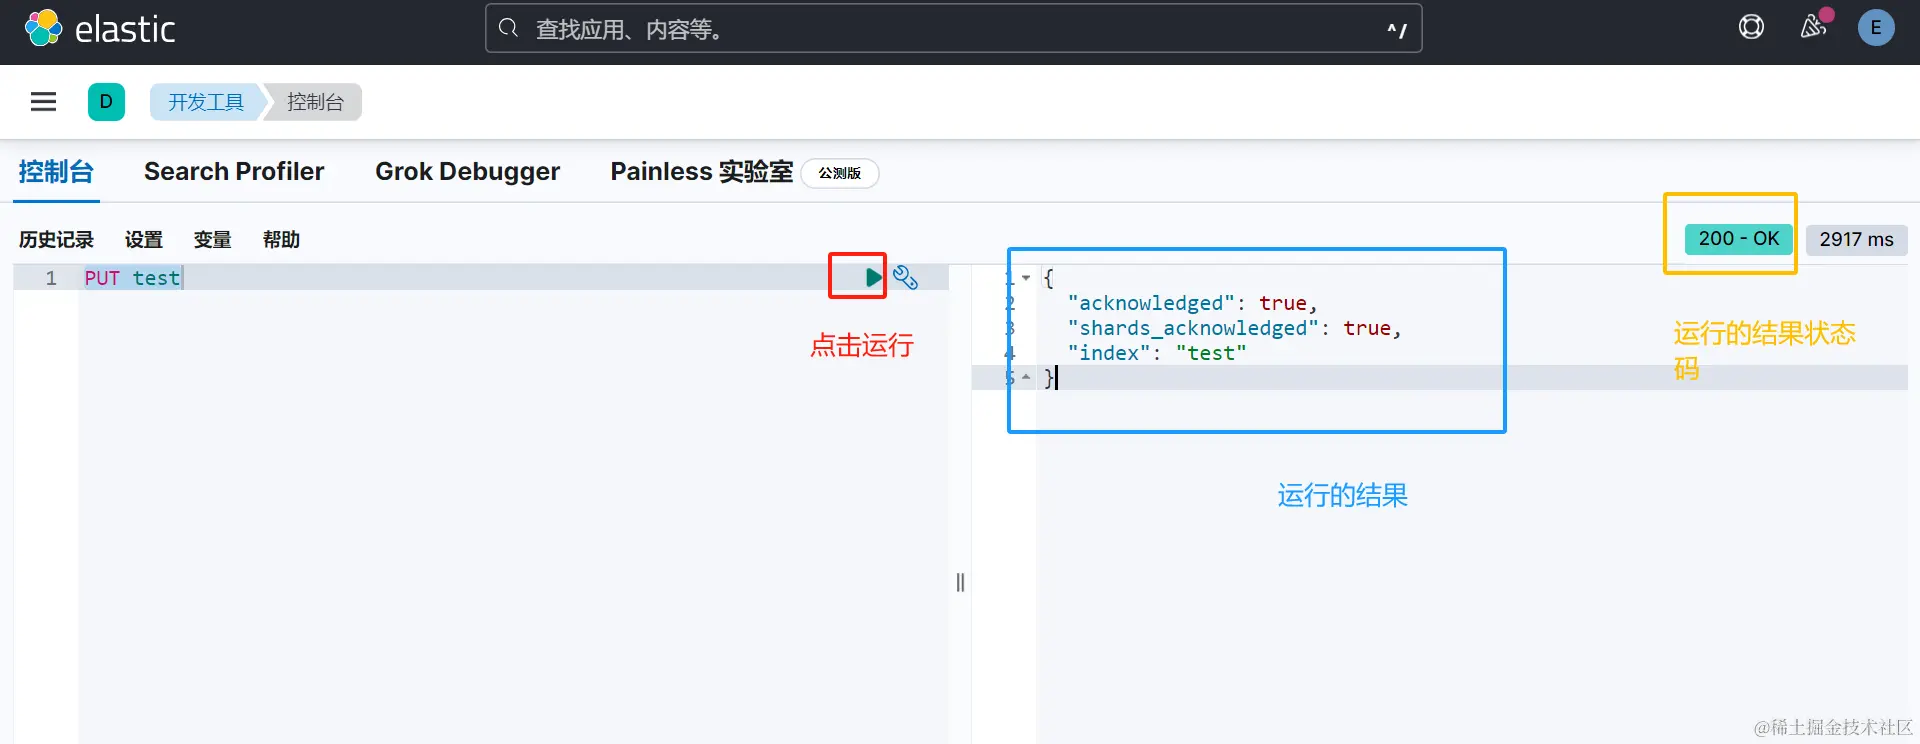Viewport: 1920px width, 744px height.
Task: Click the Elastic logo
Action: [99, 29]
